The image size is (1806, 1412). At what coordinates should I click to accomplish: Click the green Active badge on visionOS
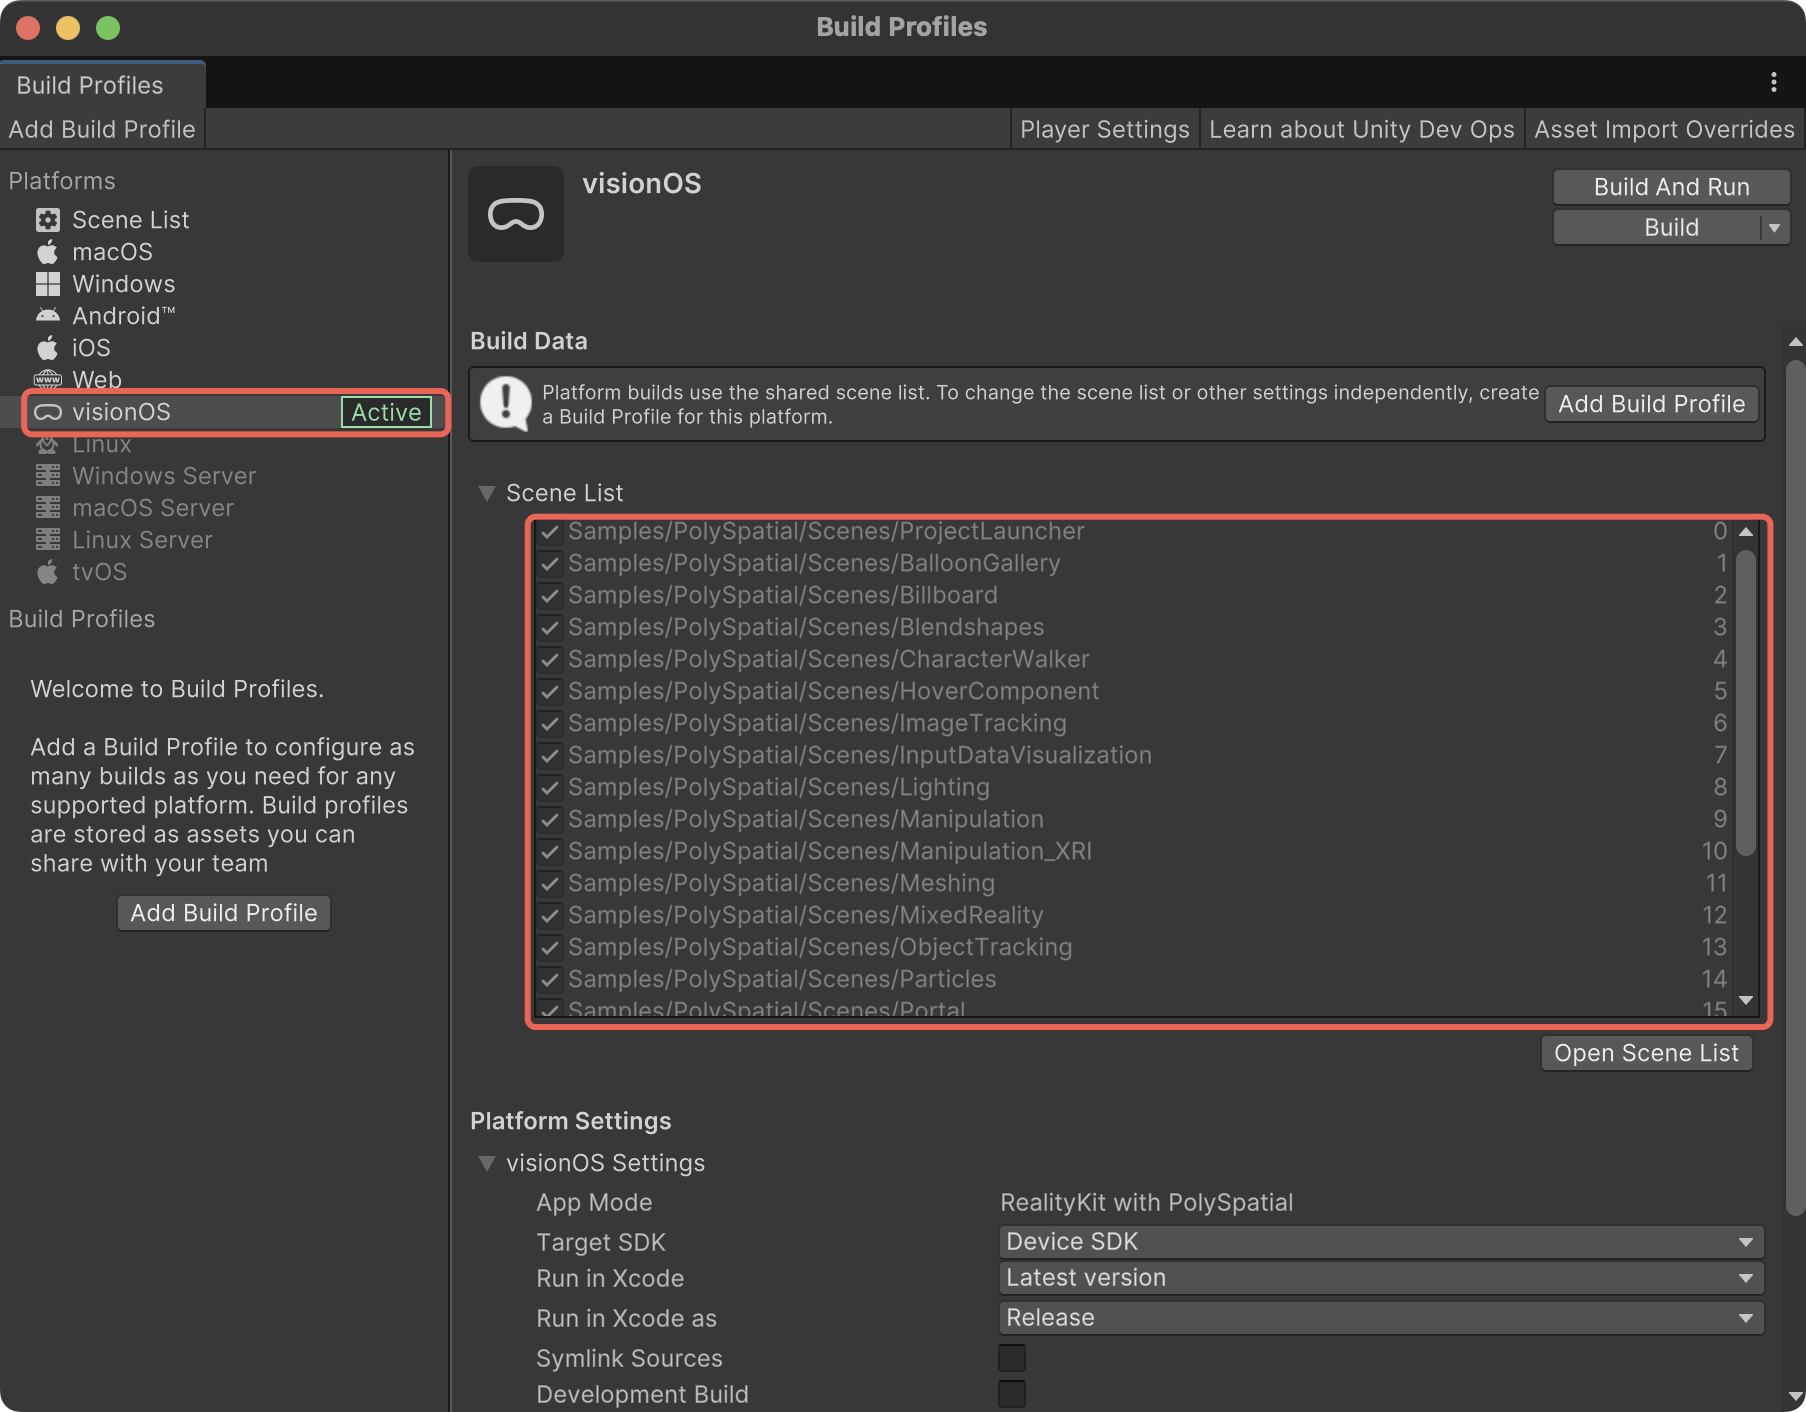coord(386,412)
